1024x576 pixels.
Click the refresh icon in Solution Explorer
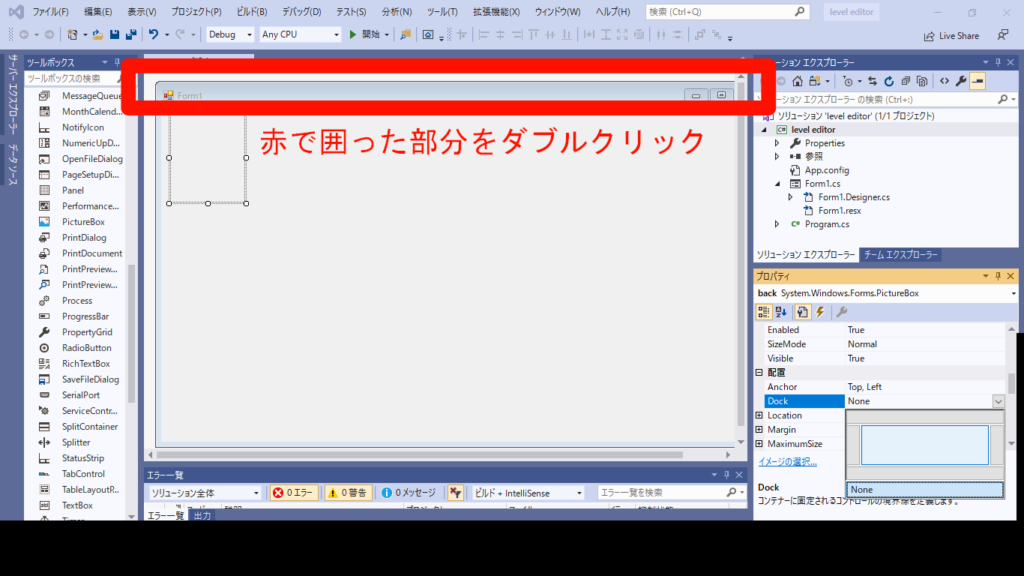click(889, 81)
